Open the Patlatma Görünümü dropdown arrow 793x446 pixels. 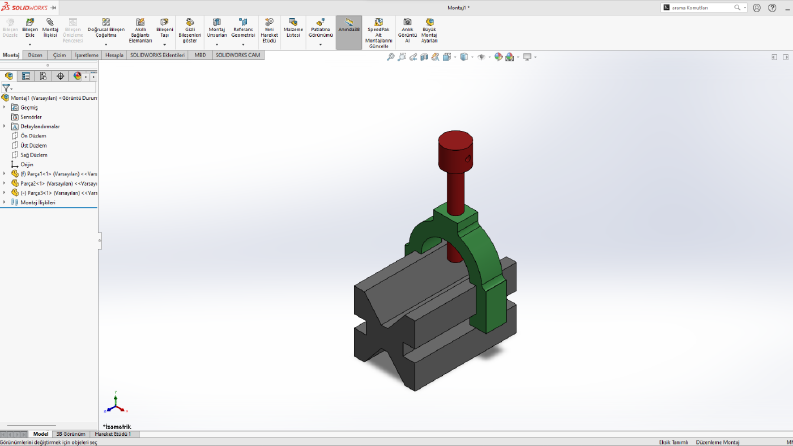[x=321, y=45]
